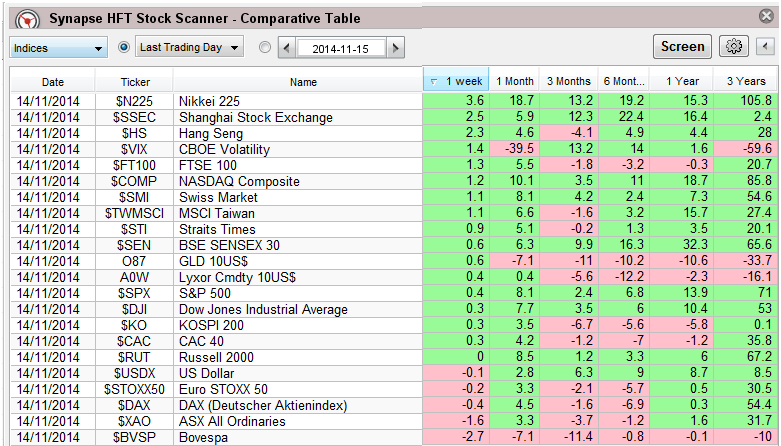The image size is (781, 446).
Task: Click the Ticker column header
Action: point(135,82)
